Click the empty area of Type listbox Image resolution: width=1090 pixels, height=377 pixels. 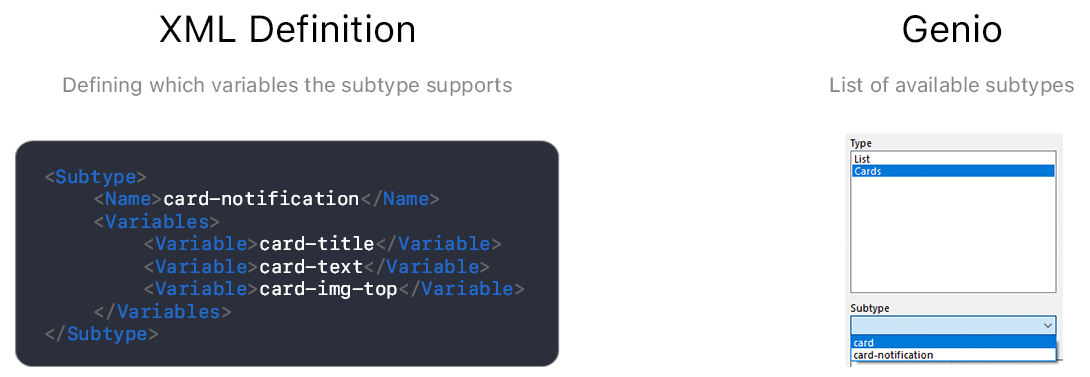[952, 234]
